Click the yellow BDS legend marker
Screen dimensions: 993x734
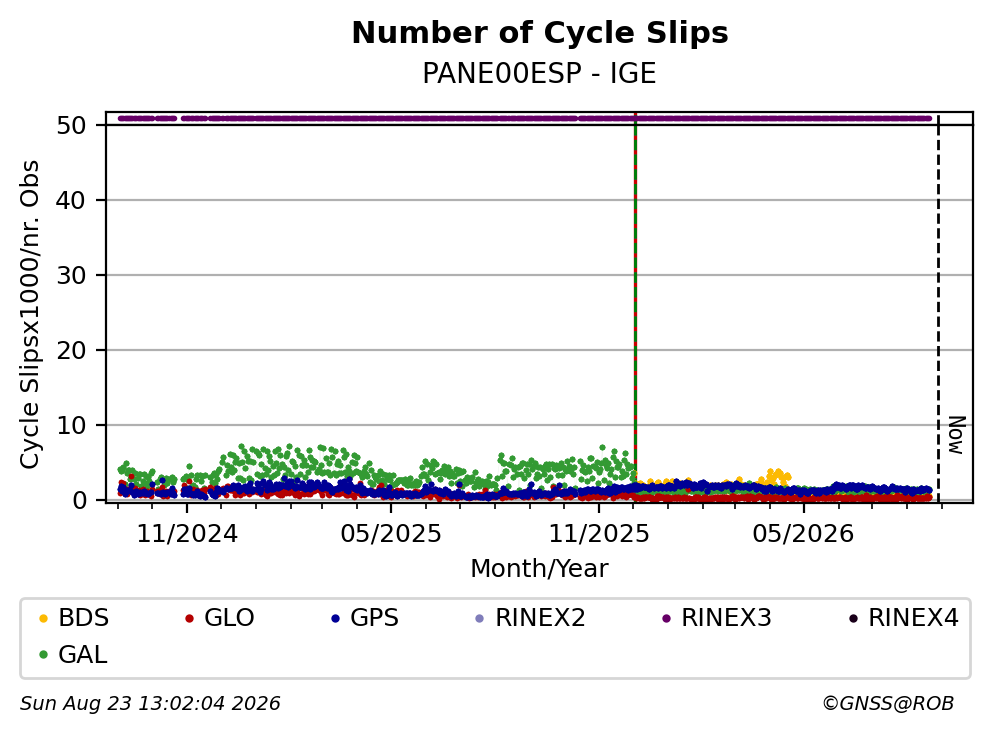click(x=43, y=618)
